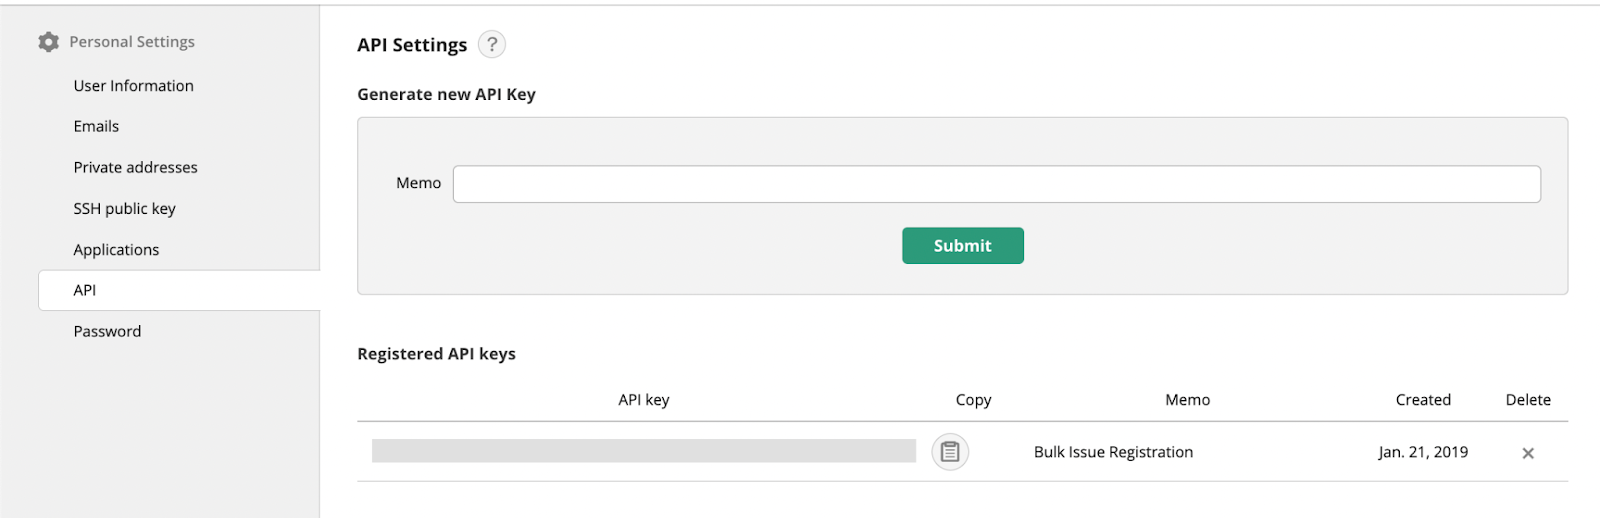Click the Jan. 21, 2019 created date
Viewport: 1600px width, 518px height.
(1423, 452)
